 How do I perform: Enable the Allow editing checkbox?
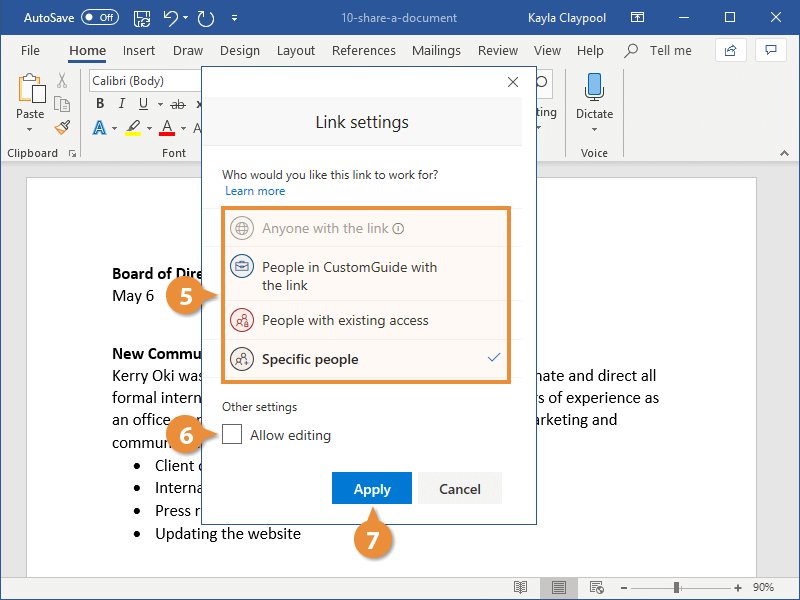[x=232, y=434]
